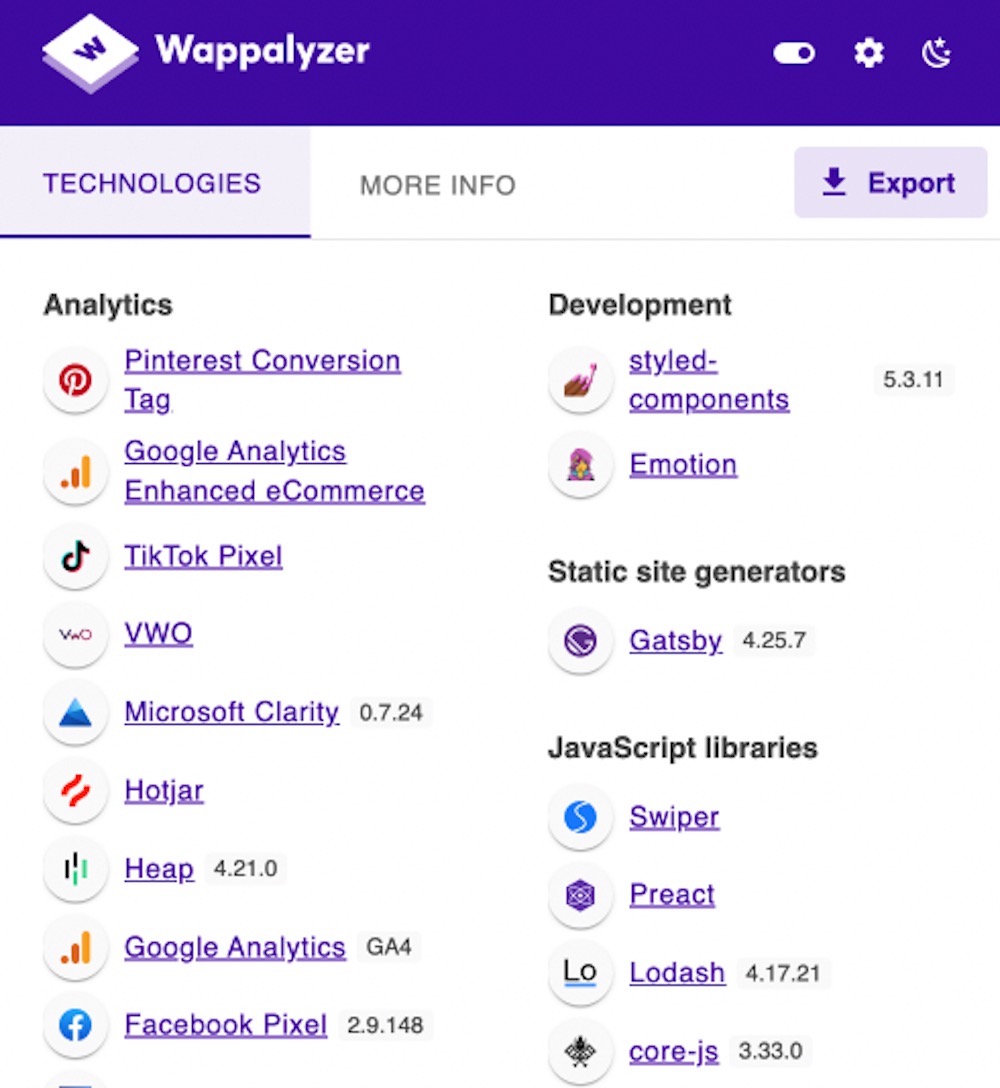Click the Export button

click(890, 182)
